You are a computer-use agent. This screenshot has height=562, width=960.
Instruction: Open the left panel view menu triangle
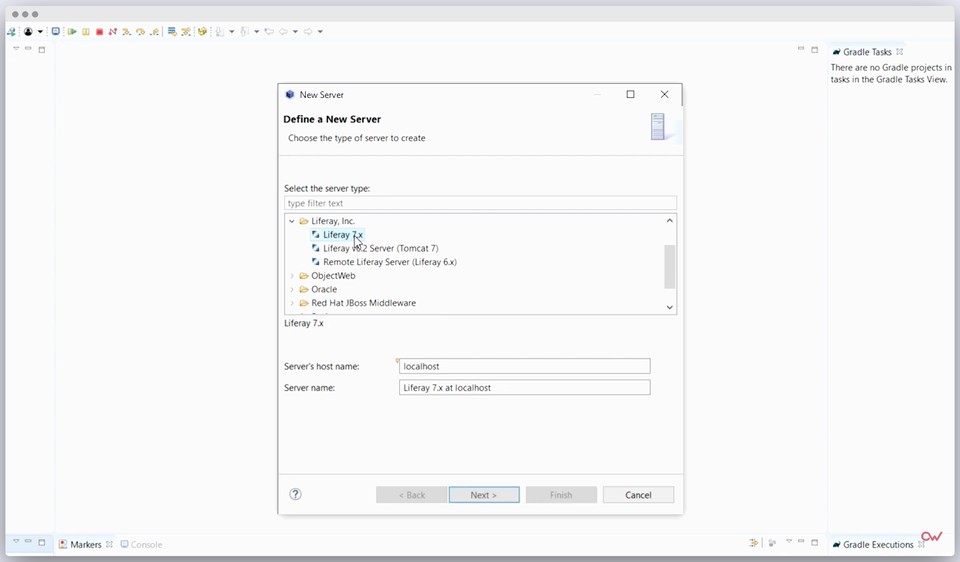coord(16,48)
